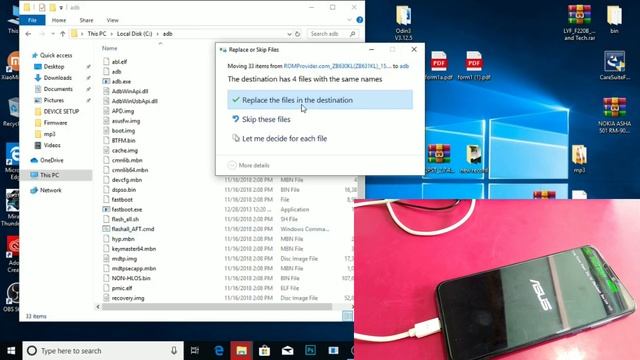This screenshot has width=640, height=360.
Task: Activate Cortana microphone in taskbar search
Action: pos(174,351)
